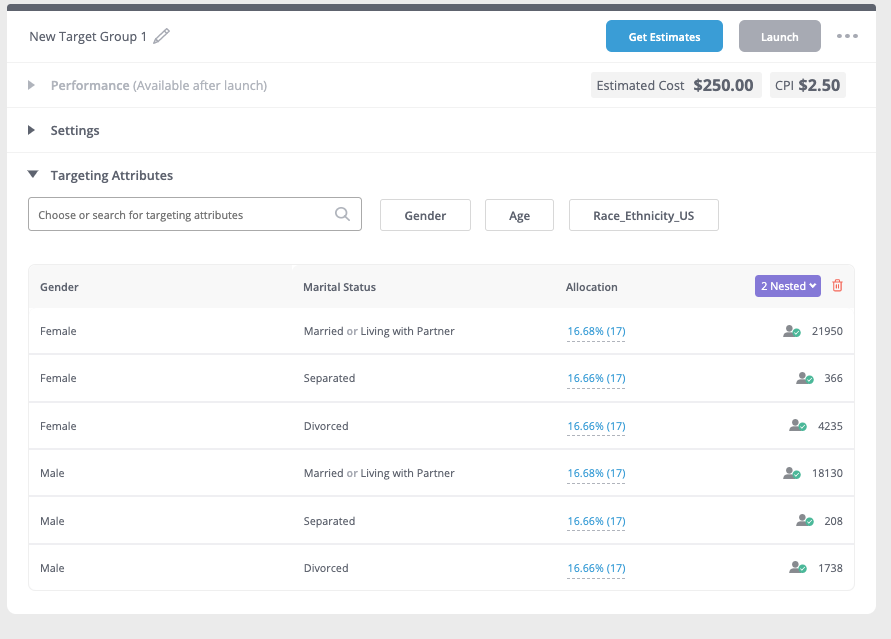Edit allocation for Male Married or Living with Partner
Image resolution: width=891 pixels, height=639 pixels.
click(x=596, y=474)
